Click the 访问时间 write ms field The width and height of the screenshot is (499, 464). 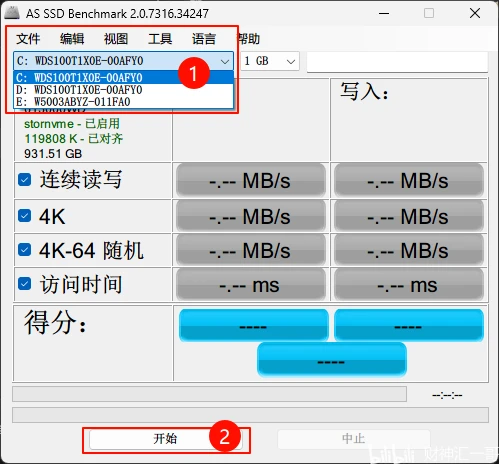(x=409, y=285)
